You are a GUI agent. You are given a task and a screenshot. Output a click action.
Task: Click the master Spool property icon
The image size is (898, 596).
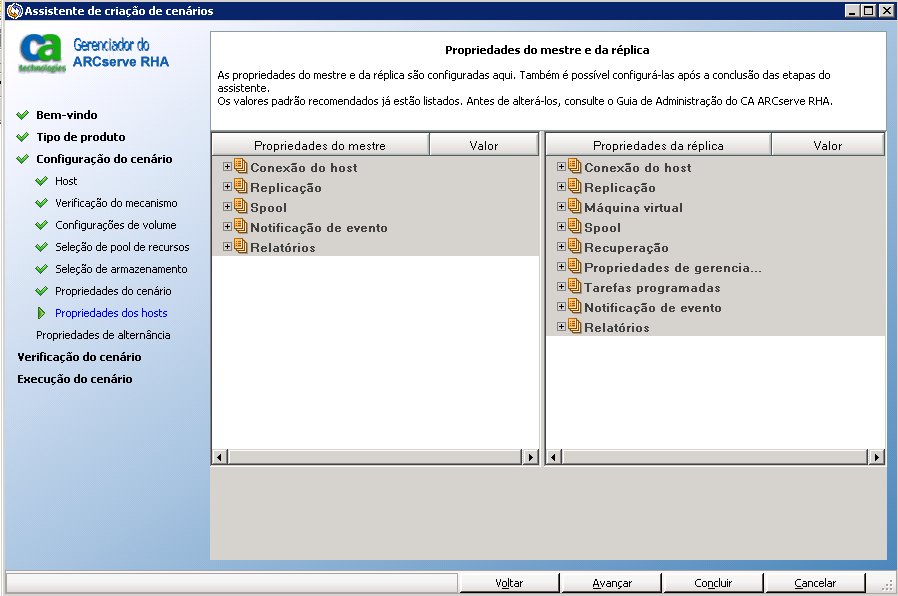coord(240,207)
